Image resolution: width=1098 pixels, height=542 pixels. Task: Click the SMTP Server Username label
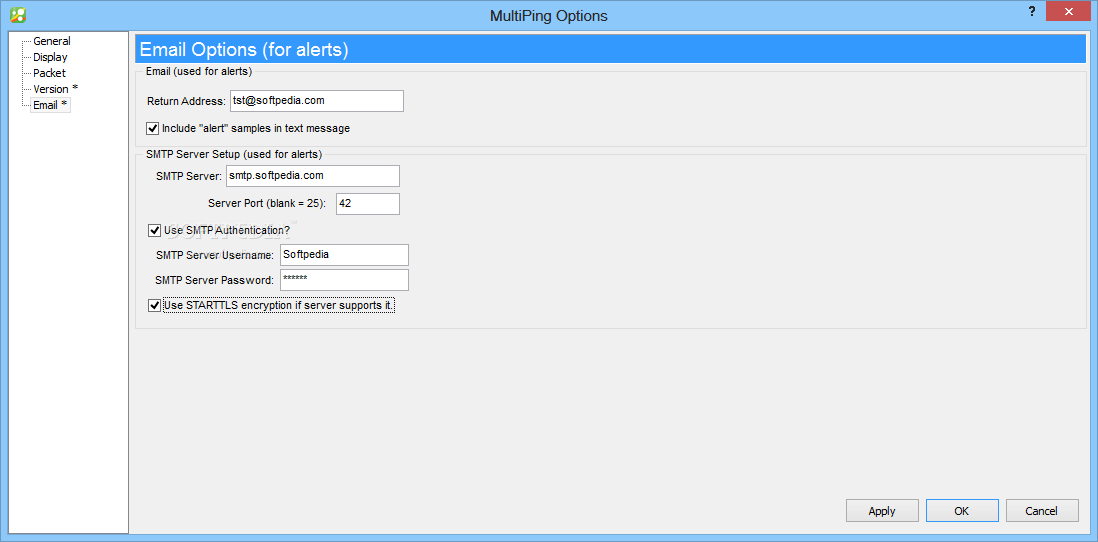[x=216, y=255]
